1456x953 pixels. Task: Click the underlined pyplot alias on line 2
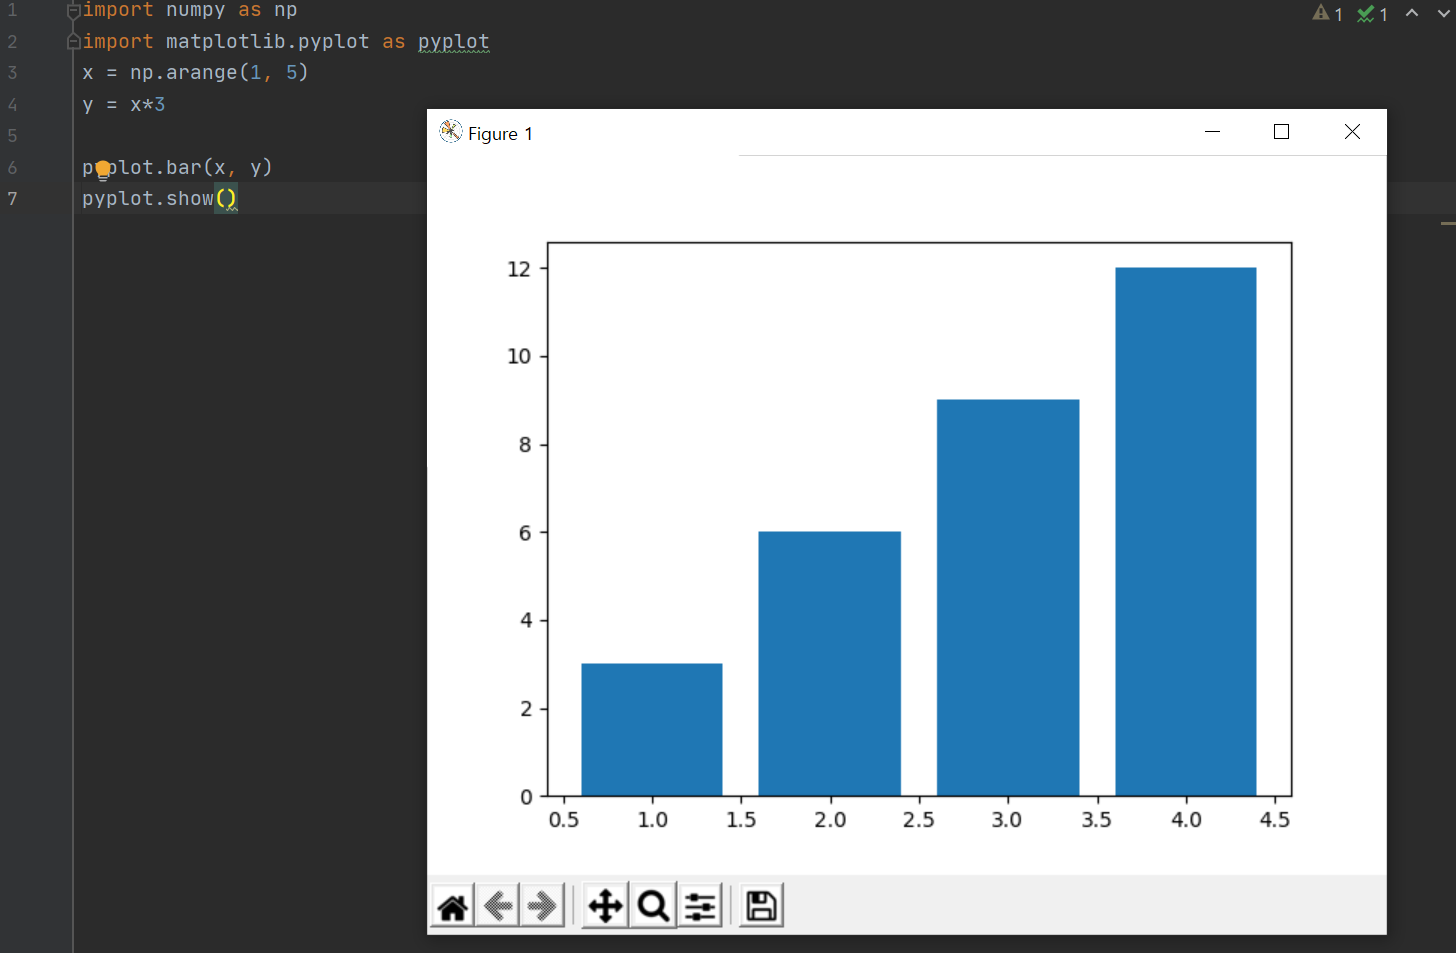[x=453, y=42]
